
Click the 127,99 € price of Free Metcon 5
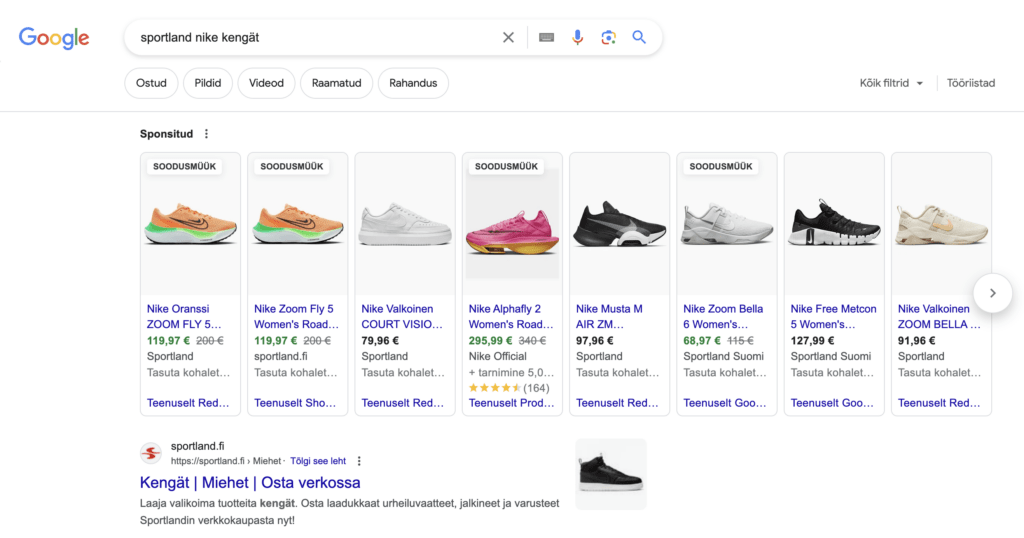(x=812, y=341)
